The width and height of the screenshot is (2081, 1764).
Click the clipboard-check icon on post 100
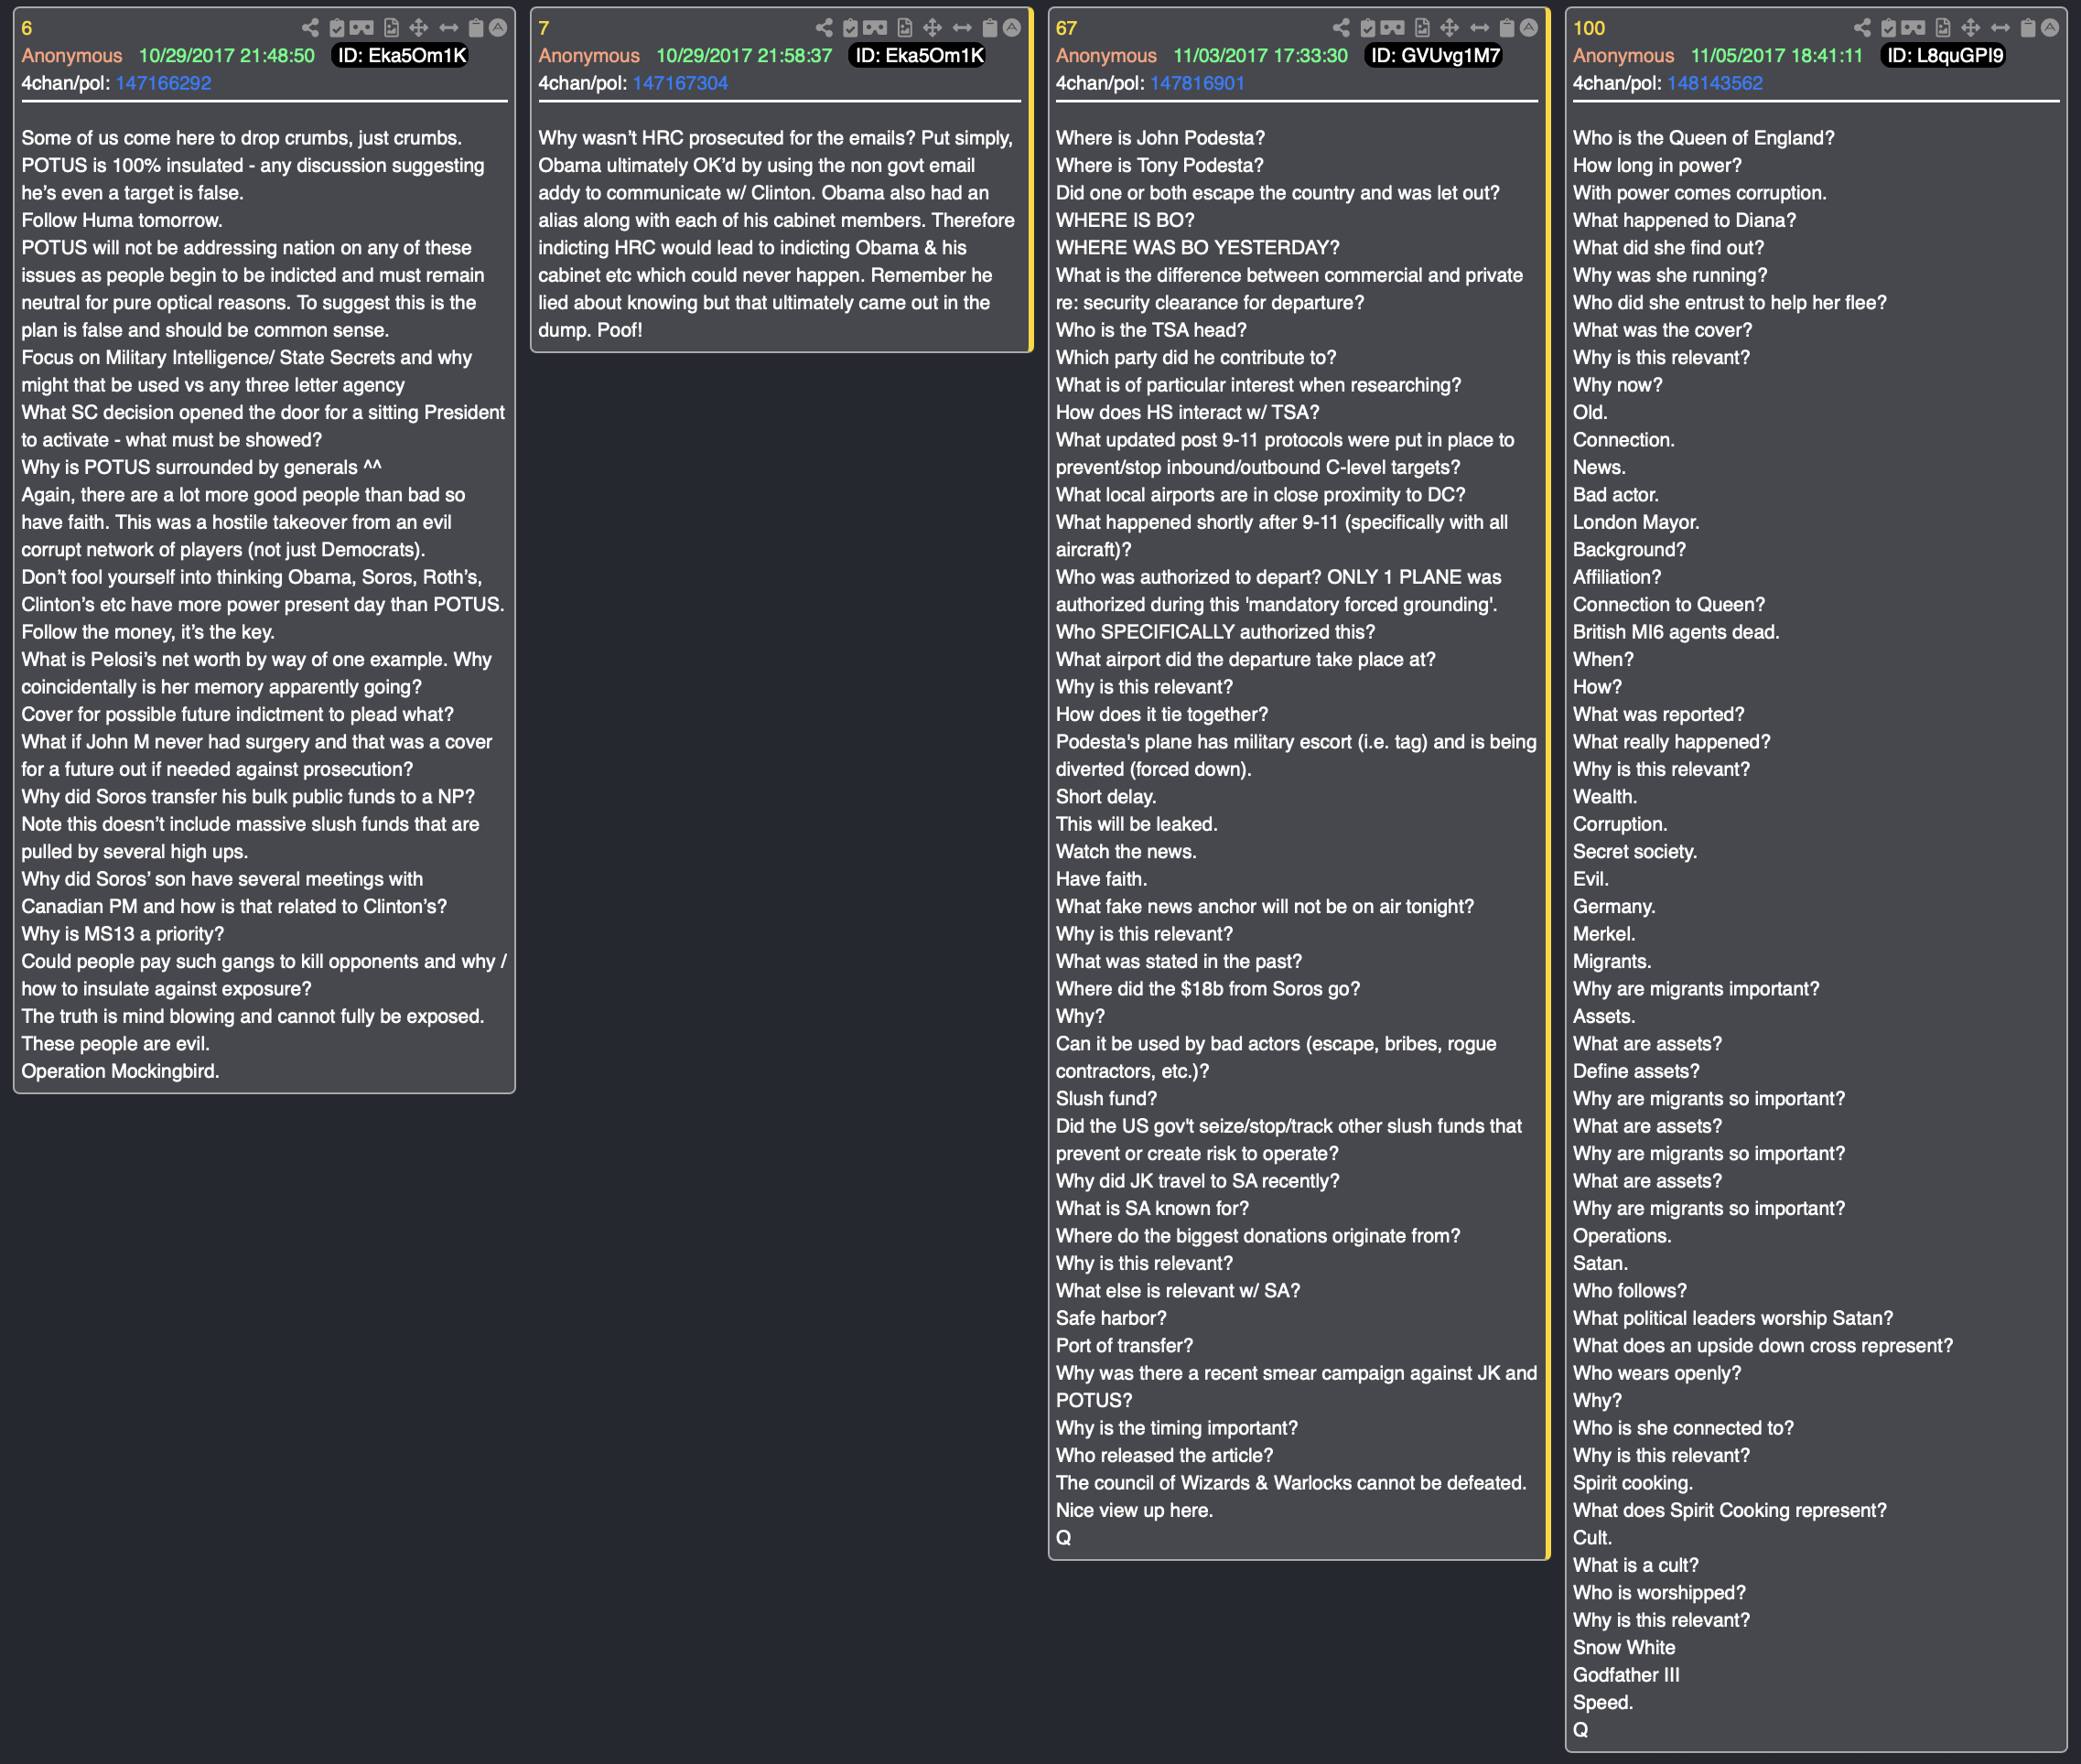(1889, 27)
